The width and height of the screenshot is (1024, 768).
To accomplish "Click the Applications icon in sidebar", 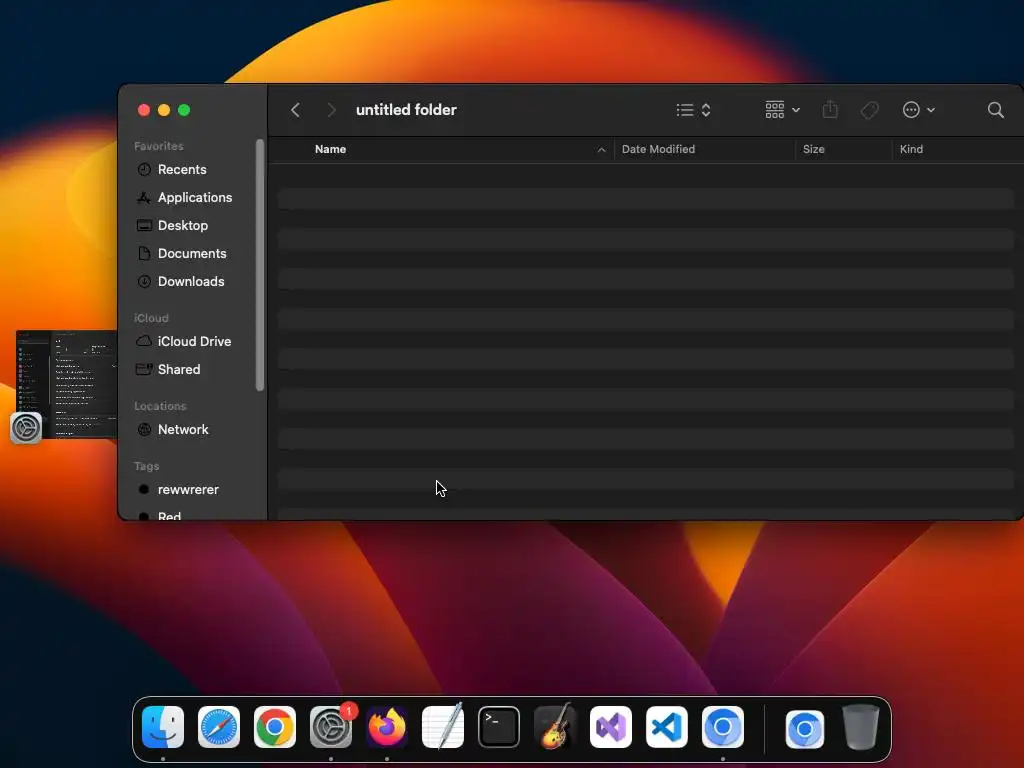I will [144, 197].
